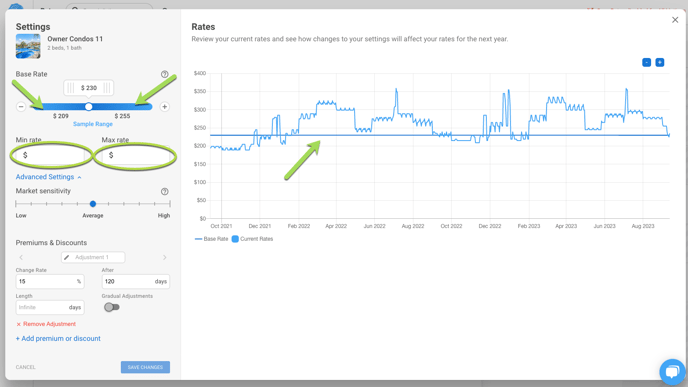
Task: Open the Market sensitivity help icon
Action: pyautogui.click(x=165, y=191)
